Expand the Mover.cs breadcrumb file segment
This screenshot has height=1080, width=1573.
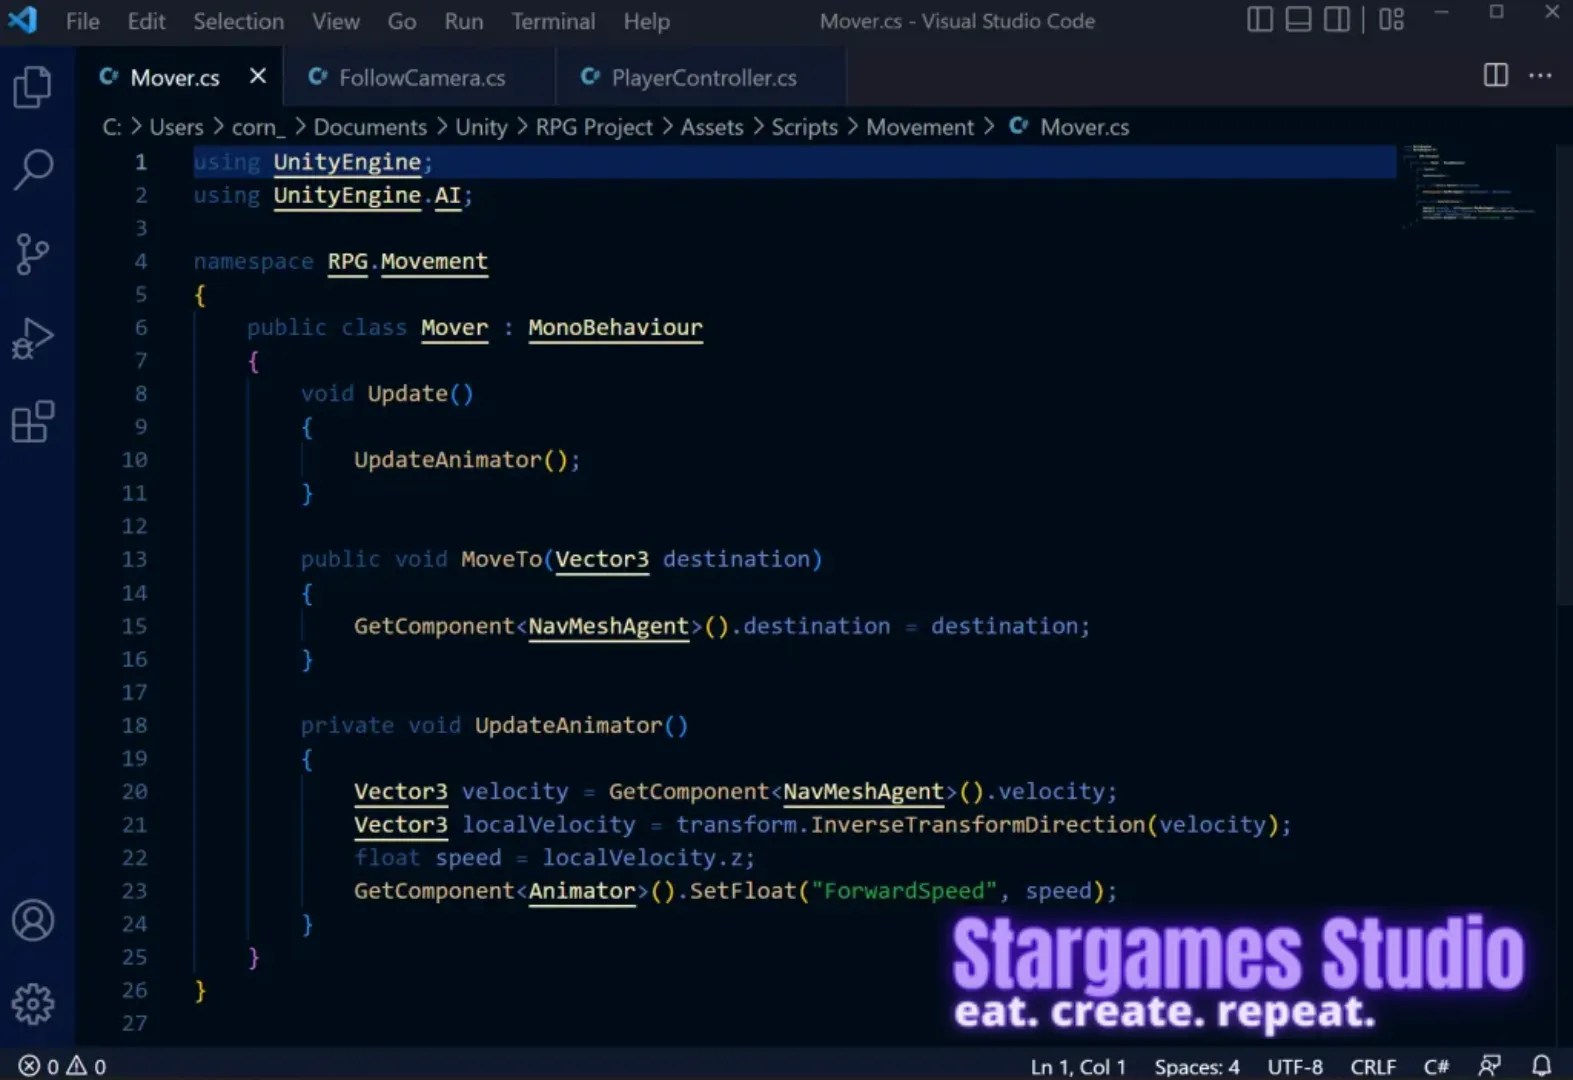click(1069, 127)
